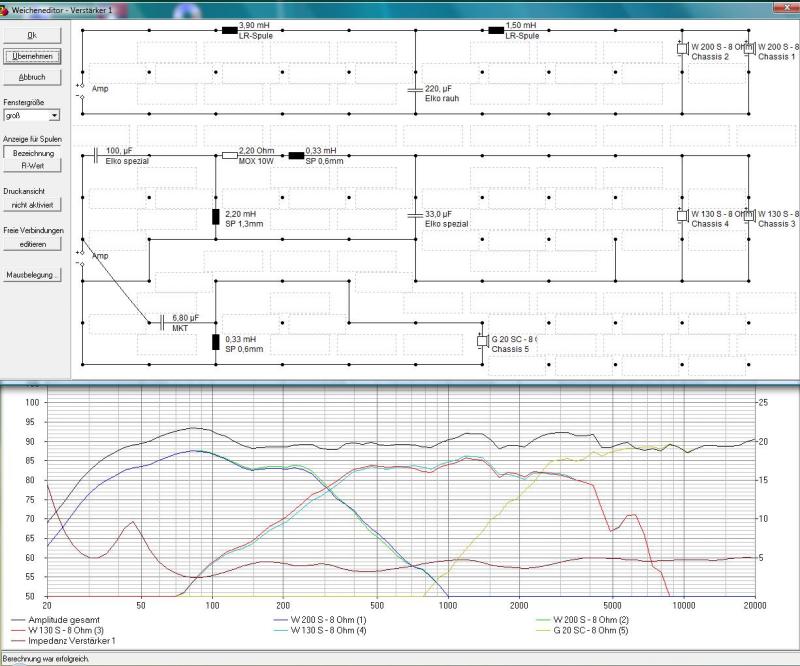This screenshot has height=666, width=800.
Task: Select the 2,20 mH SP 1,3mm coil symbol
Action: [215, 217]
